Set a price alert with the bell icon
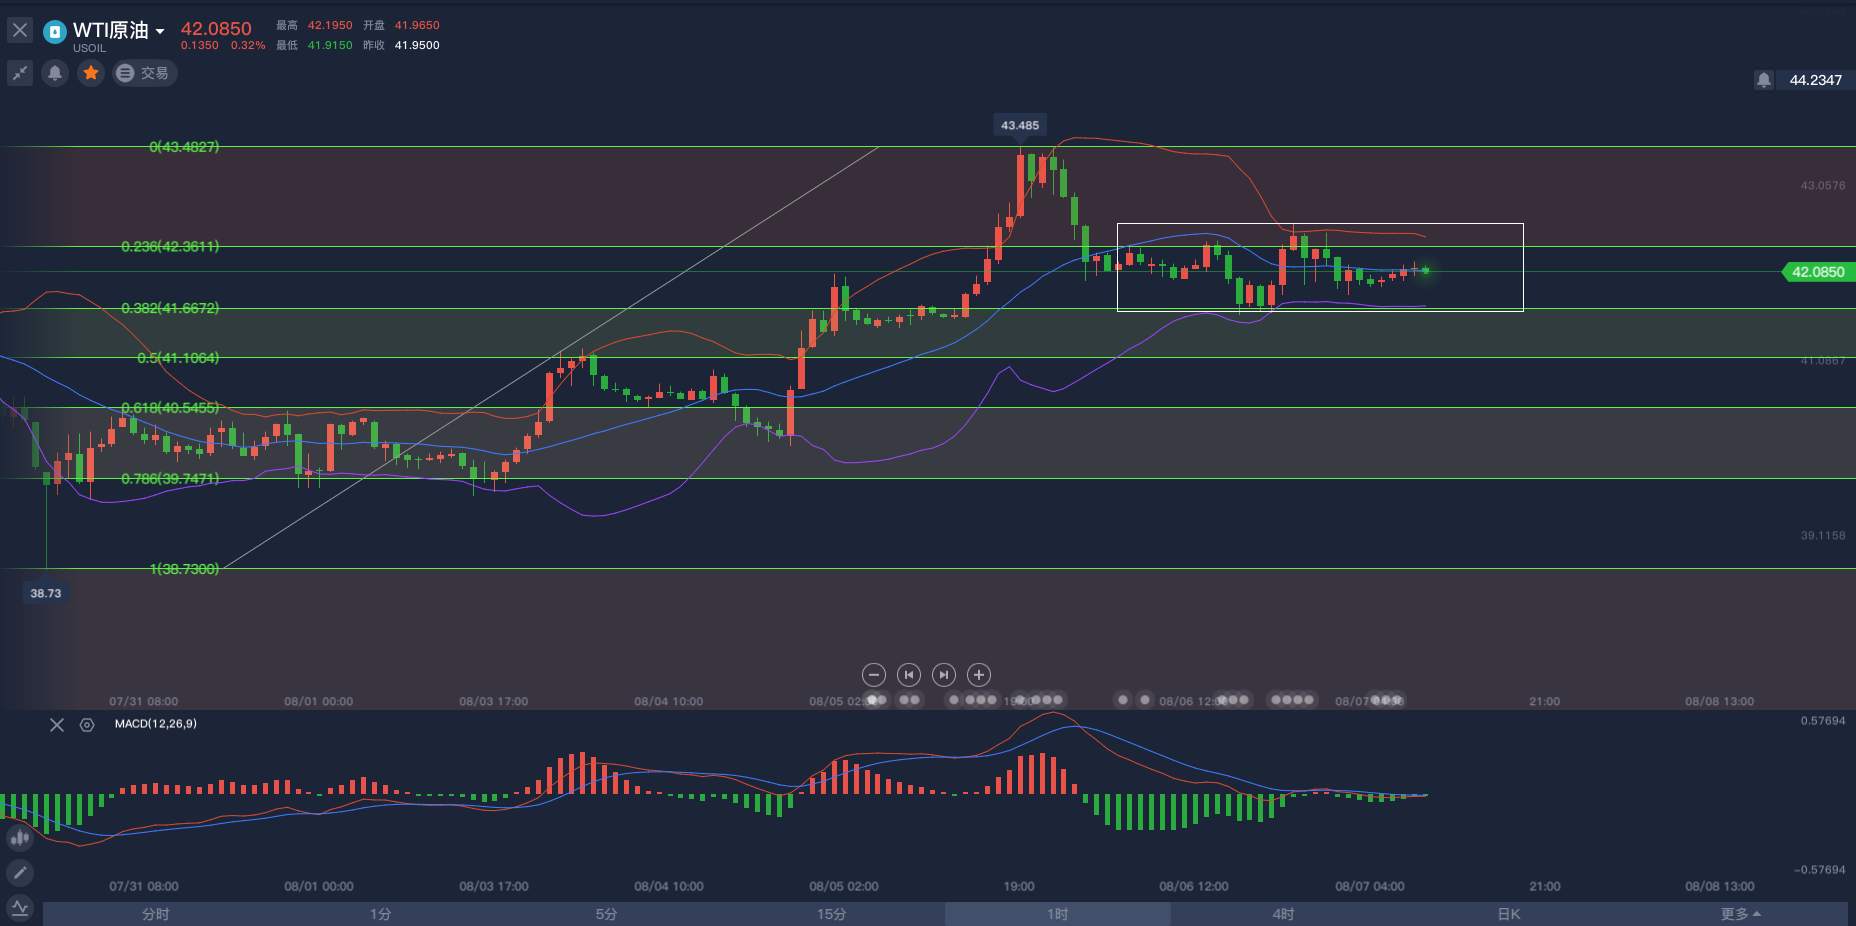This screenshot has height=926, width=1856. pos(55,73)
